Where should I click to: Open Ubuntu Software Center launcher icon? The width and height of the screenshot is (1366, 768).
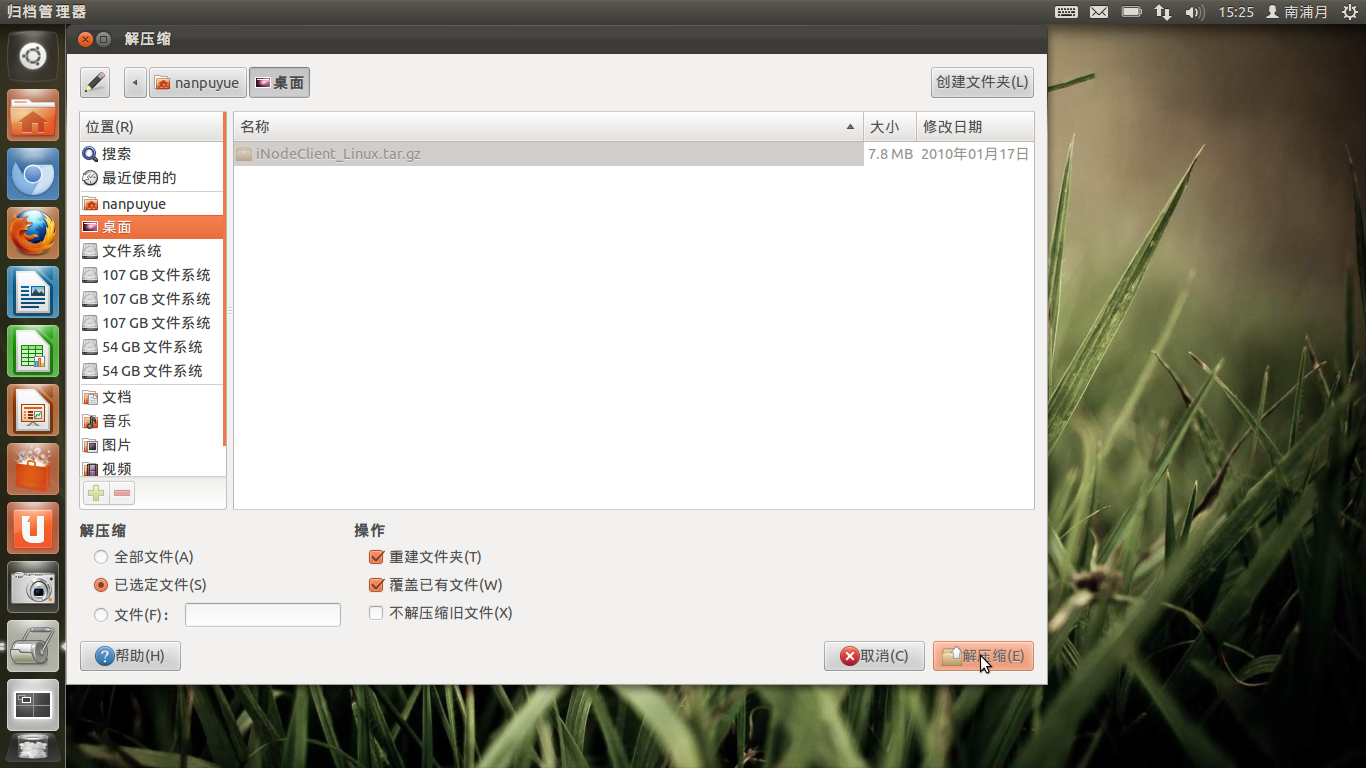click(x=33, y=469)
